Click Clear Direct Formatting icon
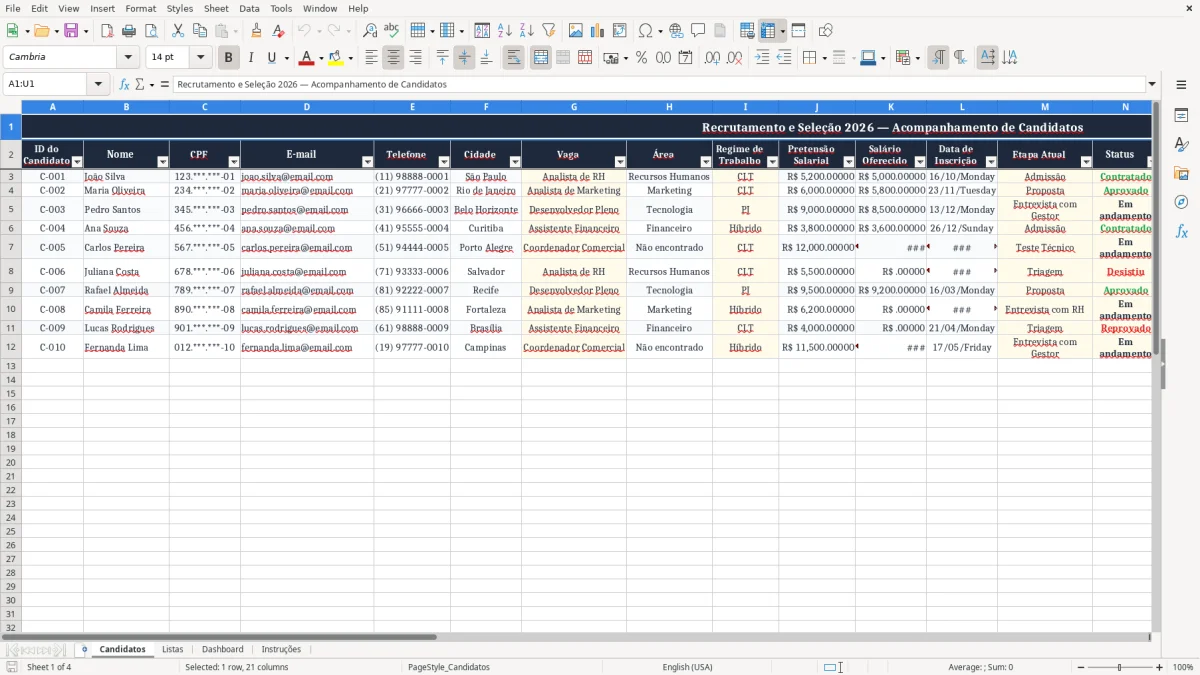The width and height of the screenshot is (1200, 675). tap(279, 31)
